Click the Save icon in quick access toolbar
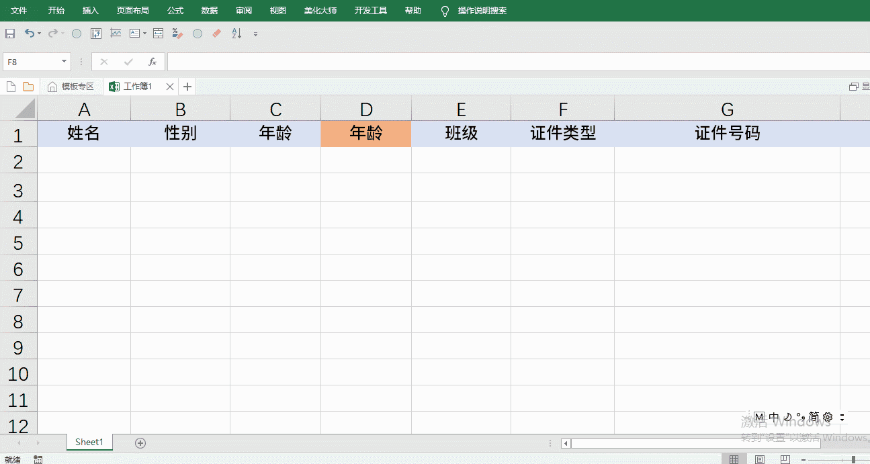The image size is (870, 464). (10, 34)
